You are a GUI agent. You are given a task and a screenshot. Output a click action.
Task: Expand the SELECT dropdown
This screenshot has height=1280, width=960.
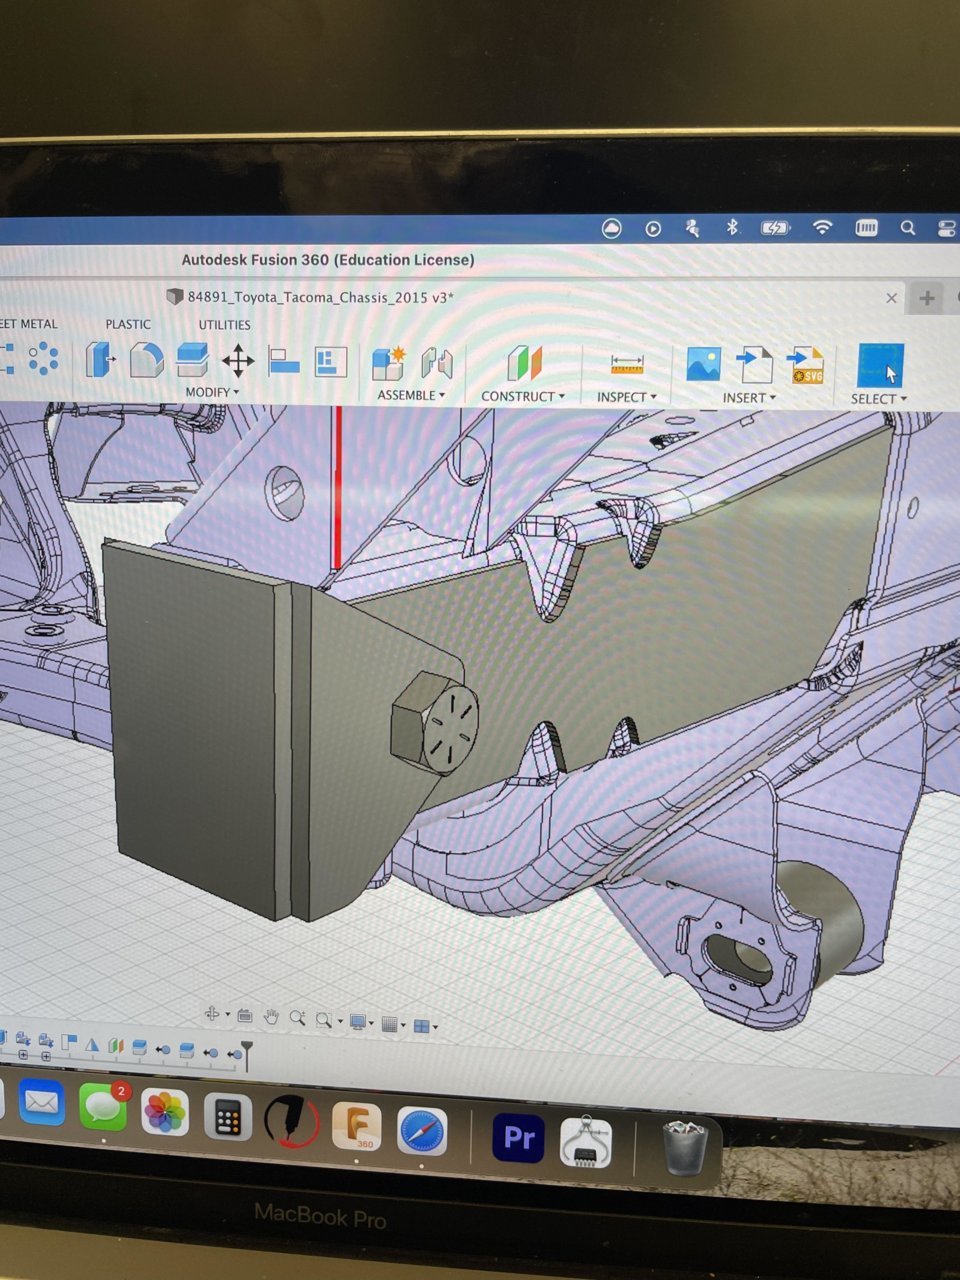(x=879, y=399)
